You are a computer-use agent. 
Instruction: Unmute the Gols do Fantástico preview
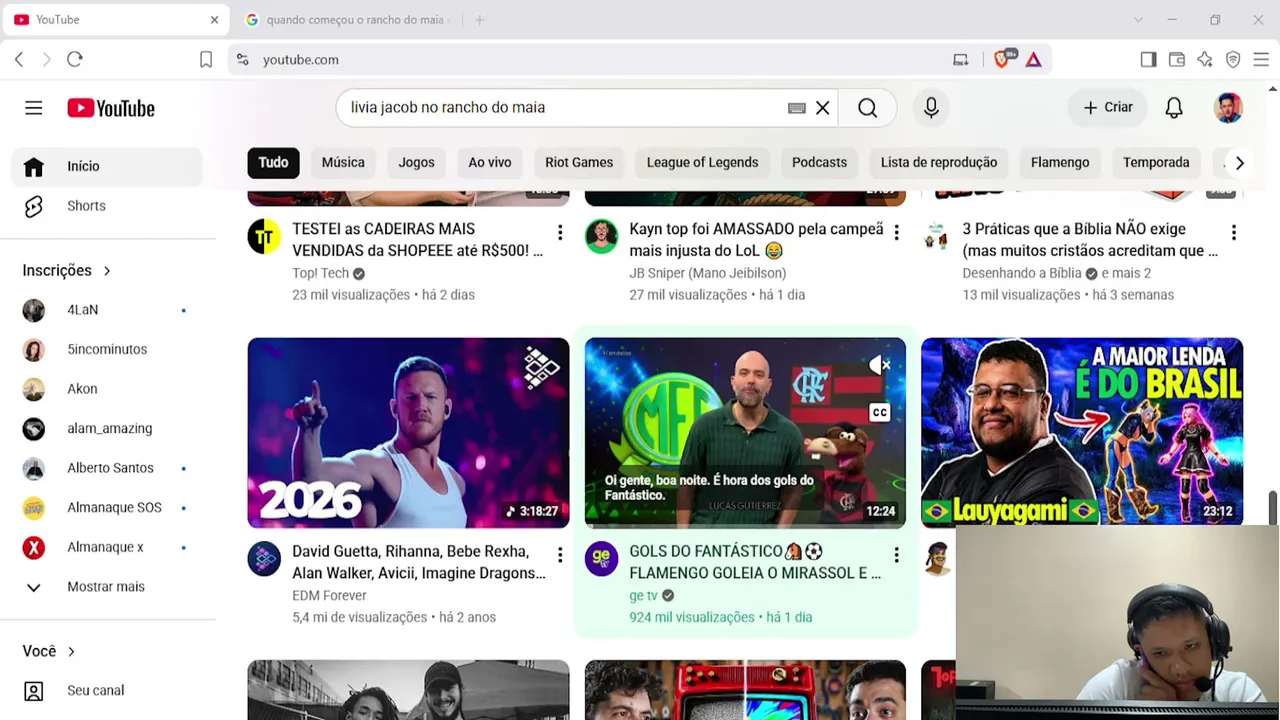(879, 366)
